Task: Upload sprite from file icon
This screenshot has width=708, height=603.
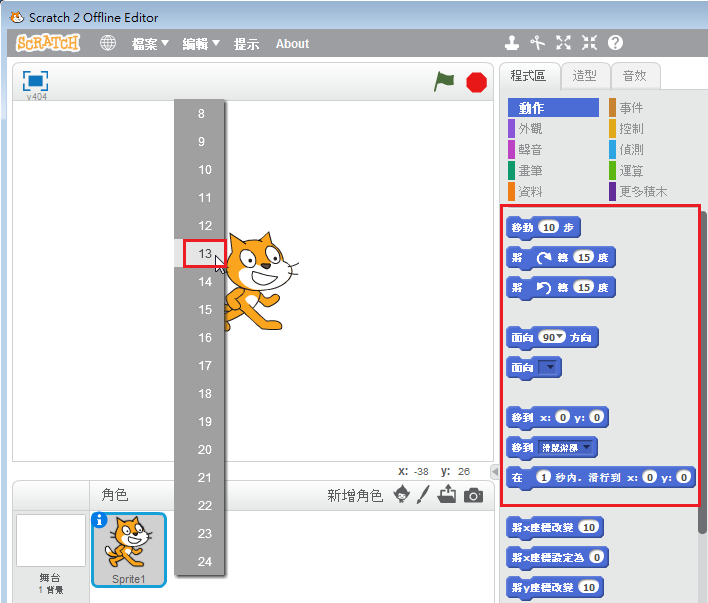Action: pyautogui.click(x=447, y=494)
